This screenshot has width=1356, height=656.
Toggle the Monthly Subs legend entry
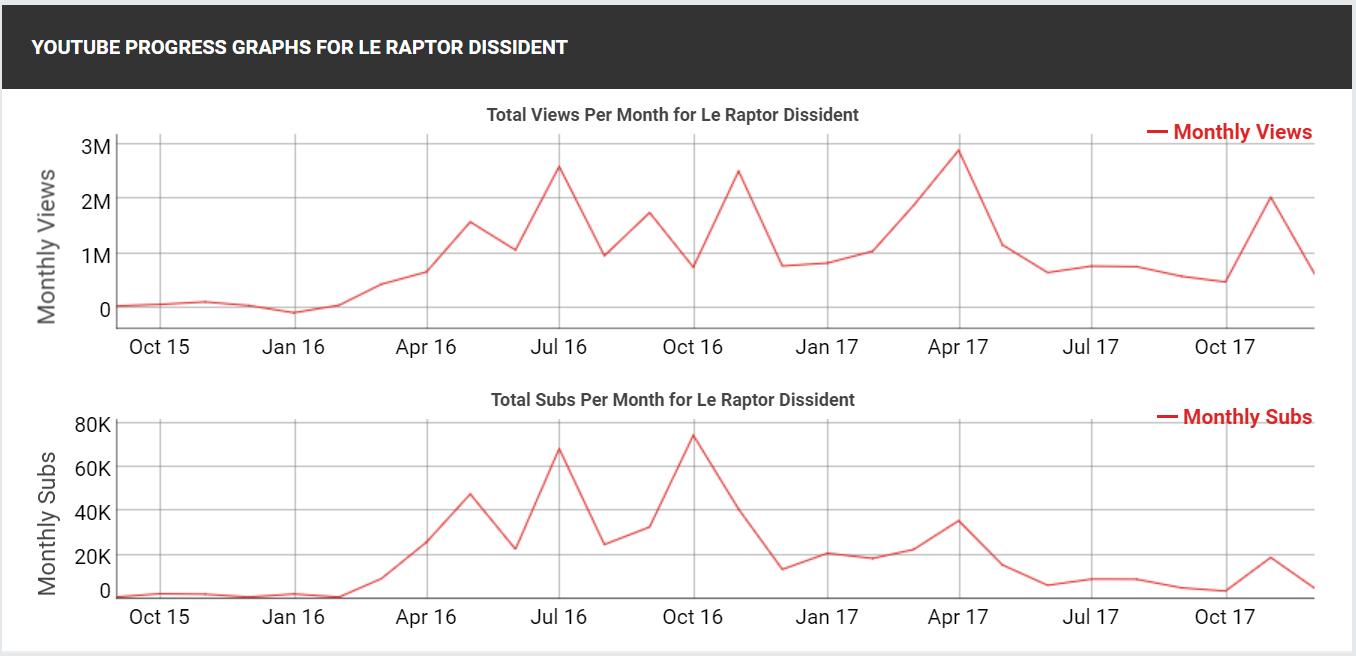pos(1234,417)
